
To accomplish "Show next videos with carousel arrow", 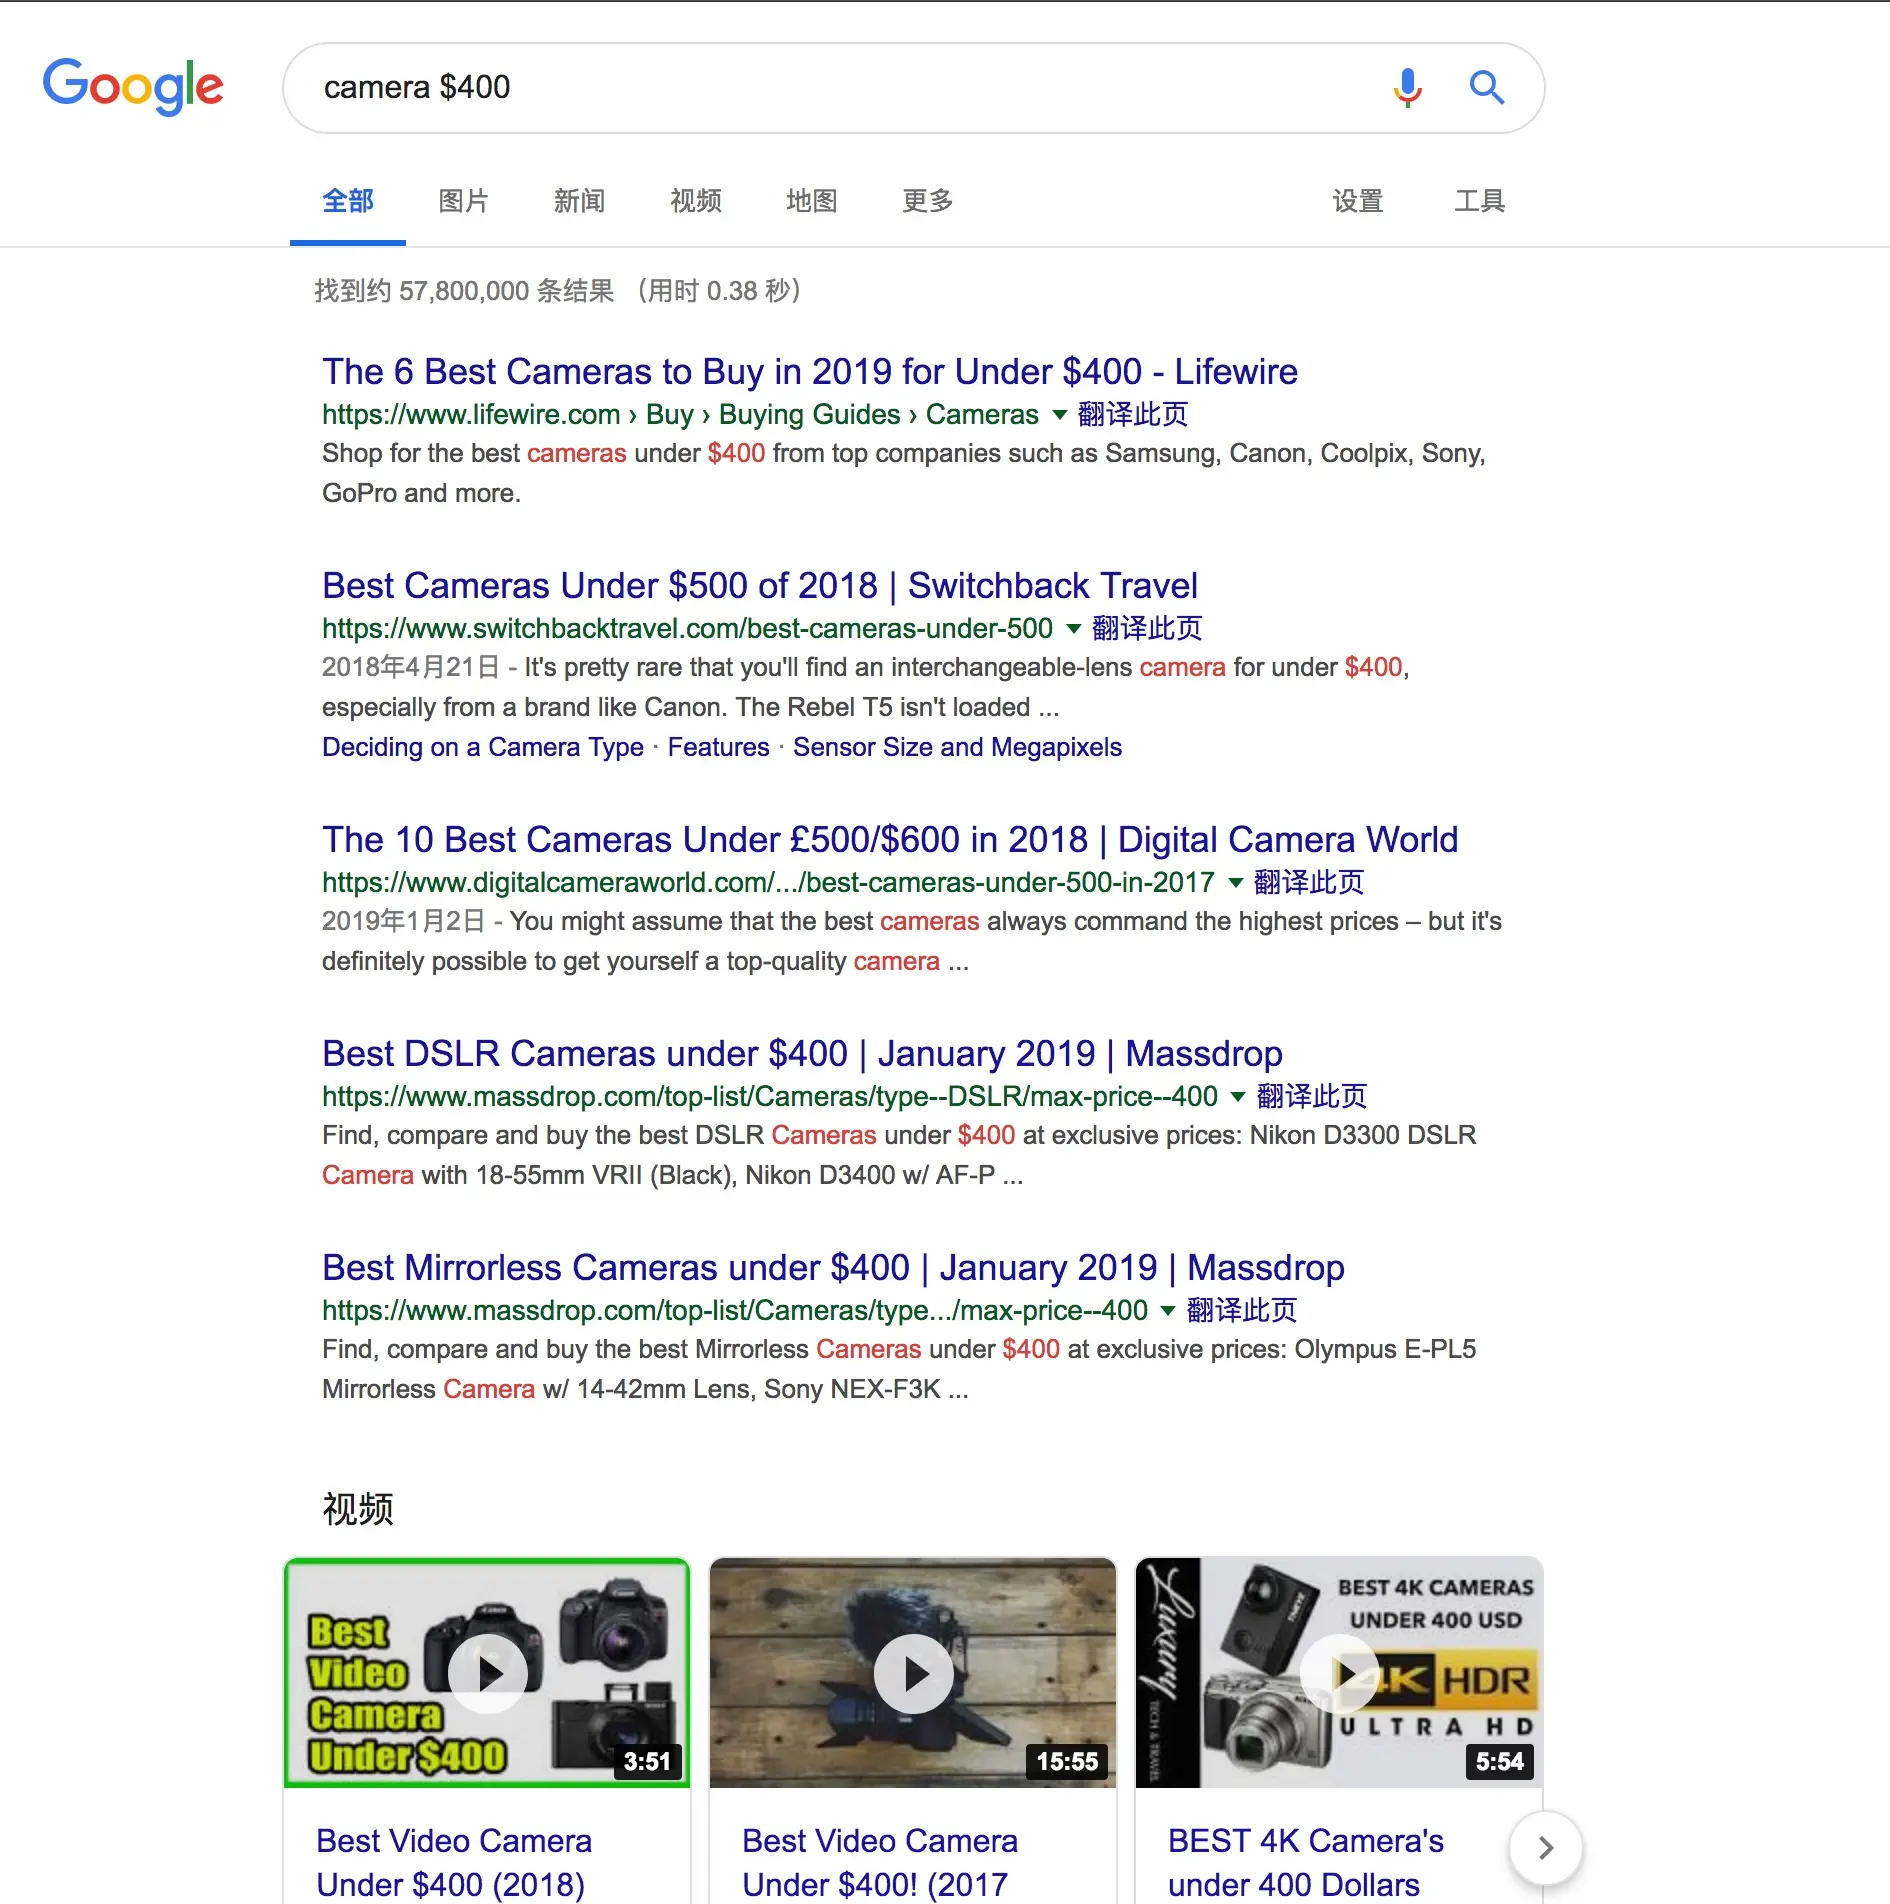I will click(1545, 1848).
